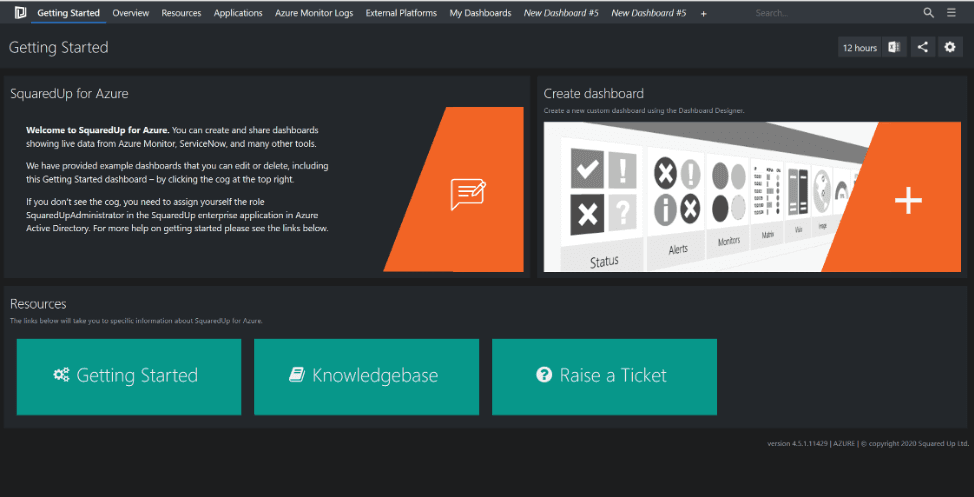
Task: Switch to the Overview tab
Action: (130, 13)
